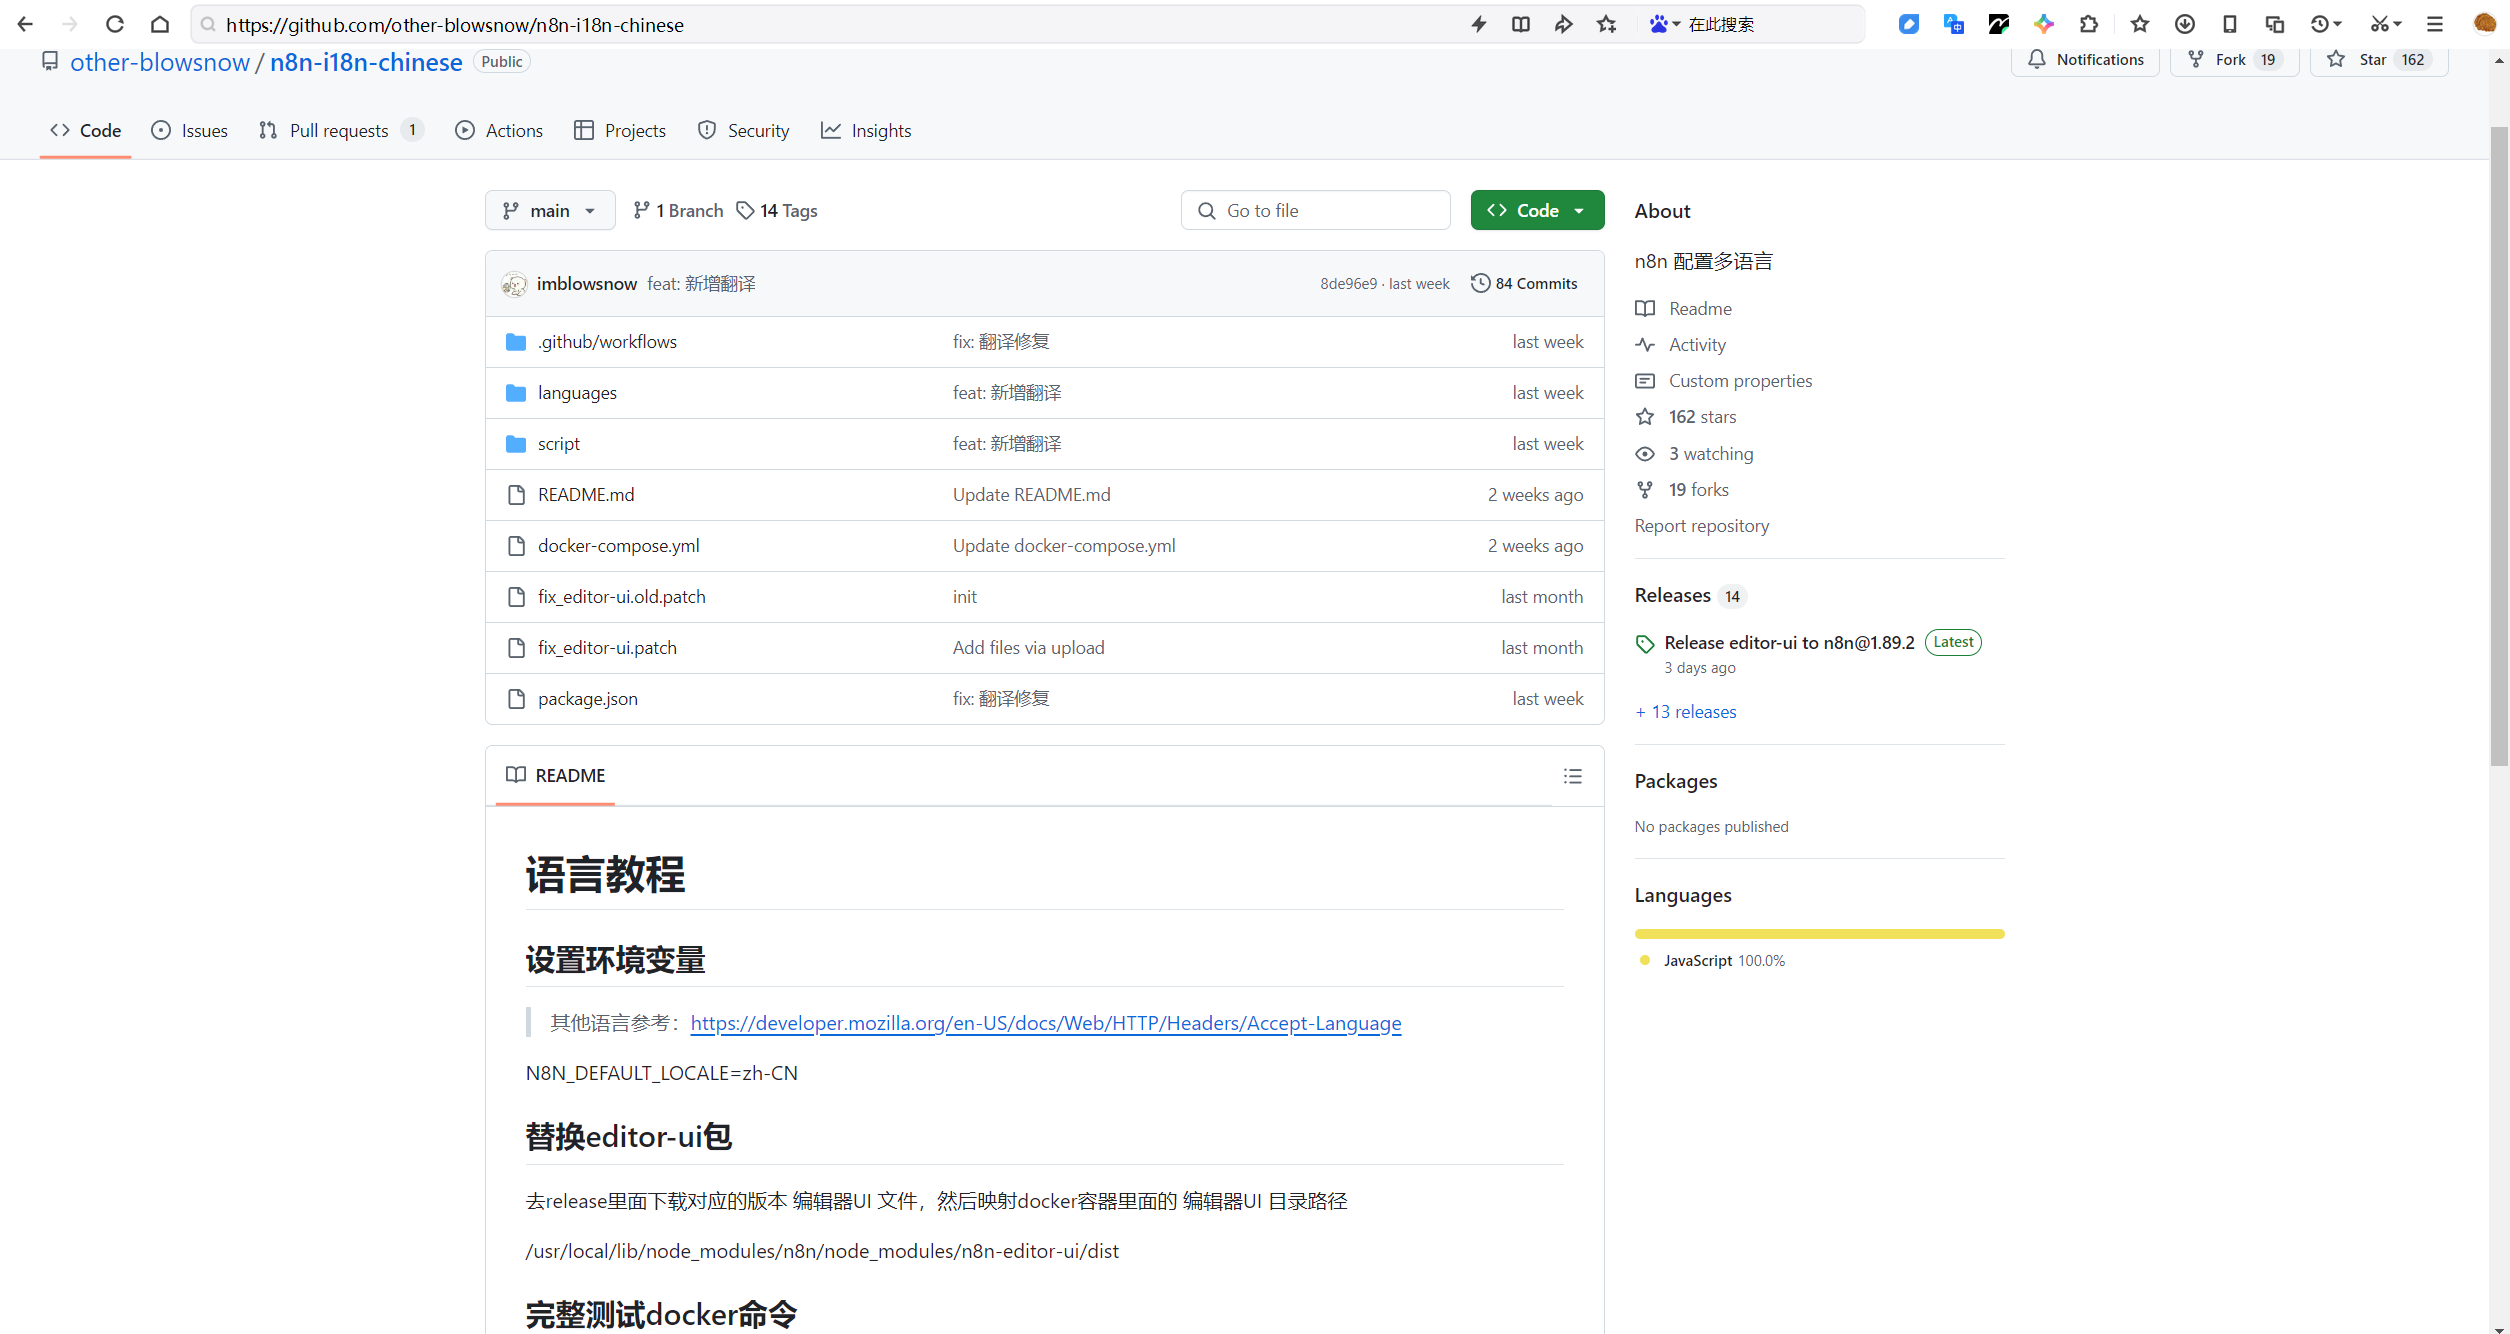
Task: Open the script folder
Action: click(558, 444)
